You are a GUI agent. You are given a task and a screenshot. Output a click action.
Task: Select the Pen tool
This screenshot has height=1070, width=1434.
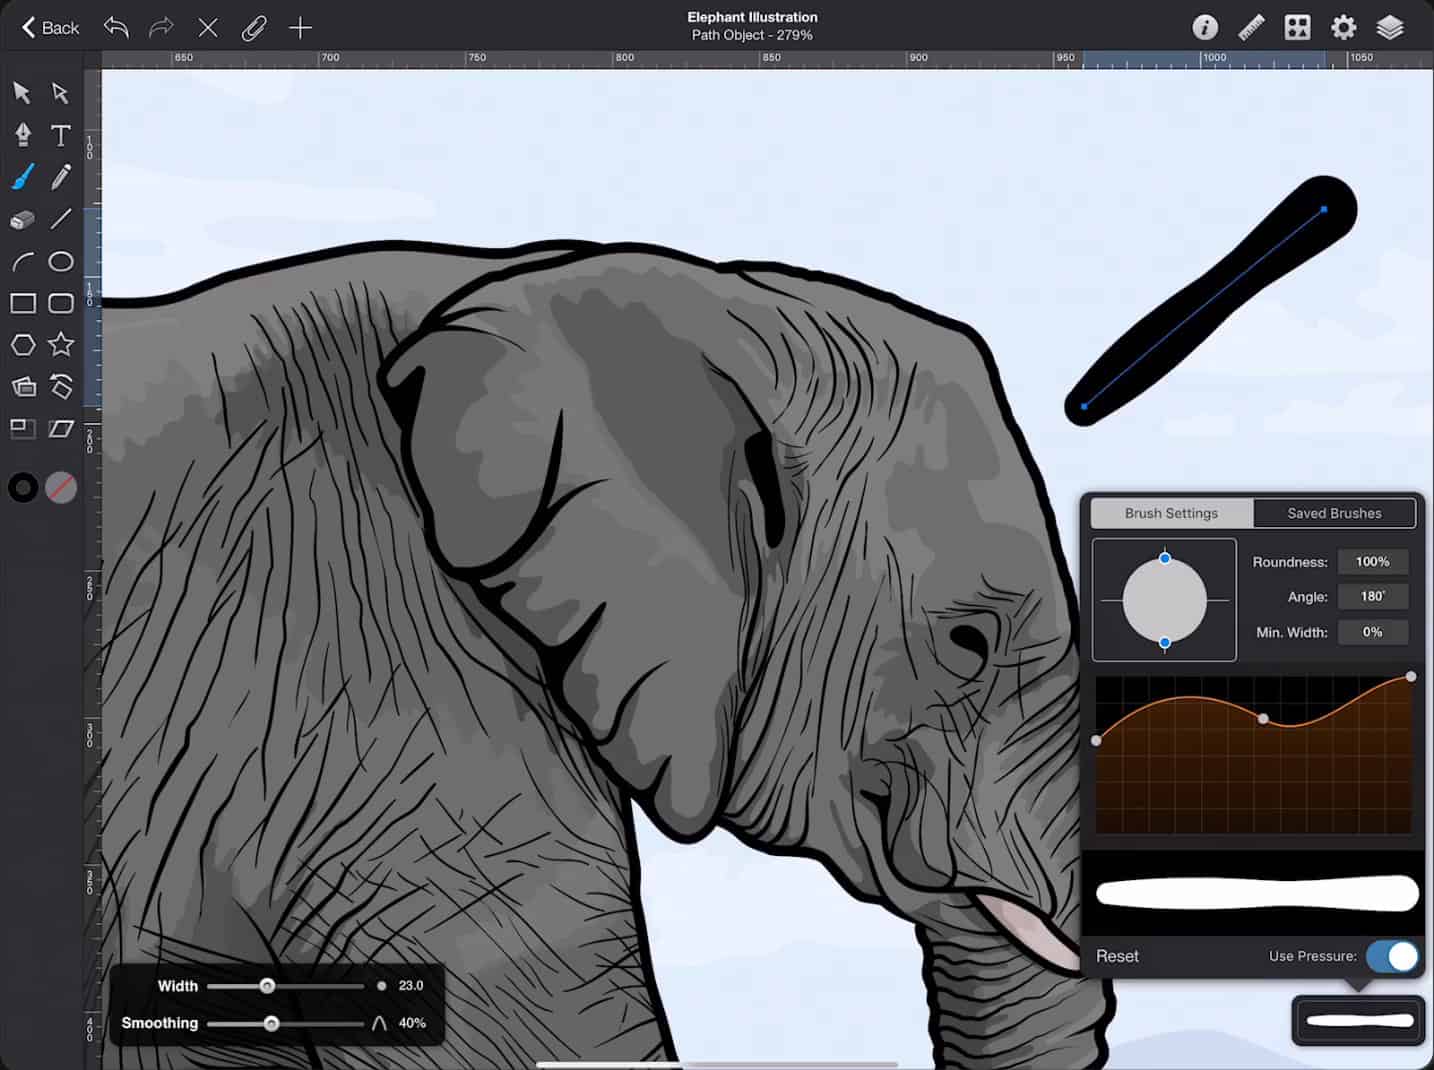tap(22, 134)
